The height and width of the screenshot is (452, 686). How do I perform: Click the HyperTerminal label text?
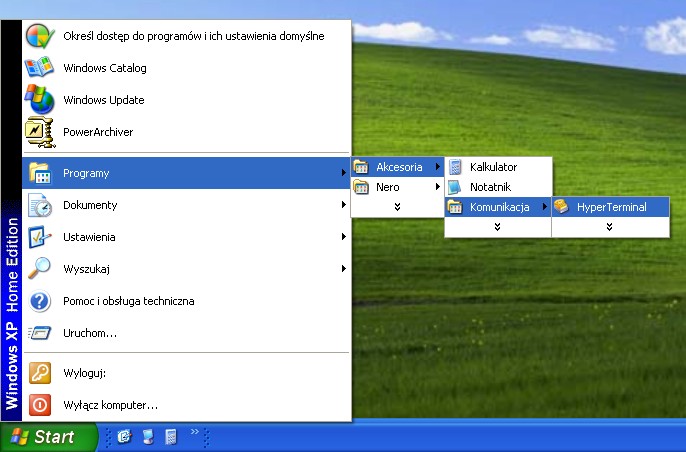pos(612,207)
